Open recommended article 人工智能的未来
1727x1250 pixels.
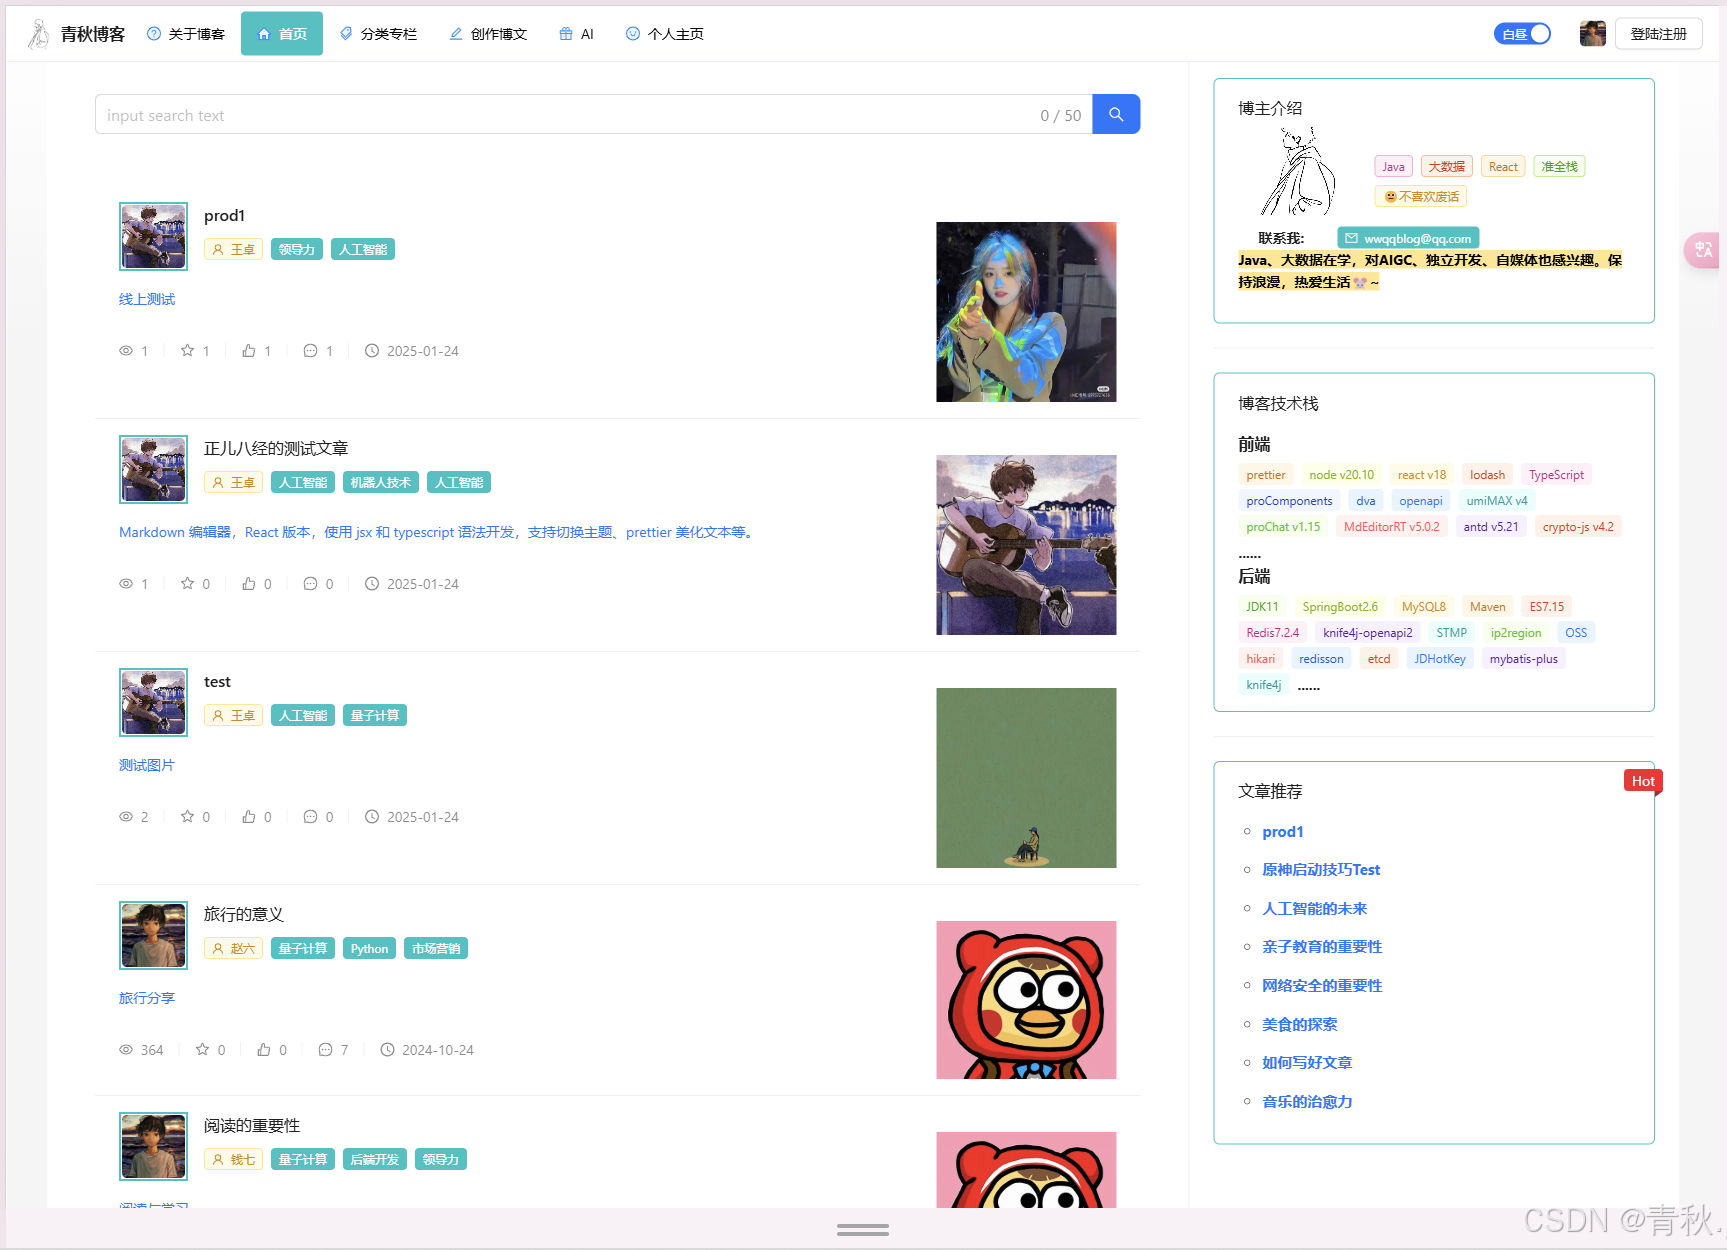pyautogui.click(x=1314, y=909)
